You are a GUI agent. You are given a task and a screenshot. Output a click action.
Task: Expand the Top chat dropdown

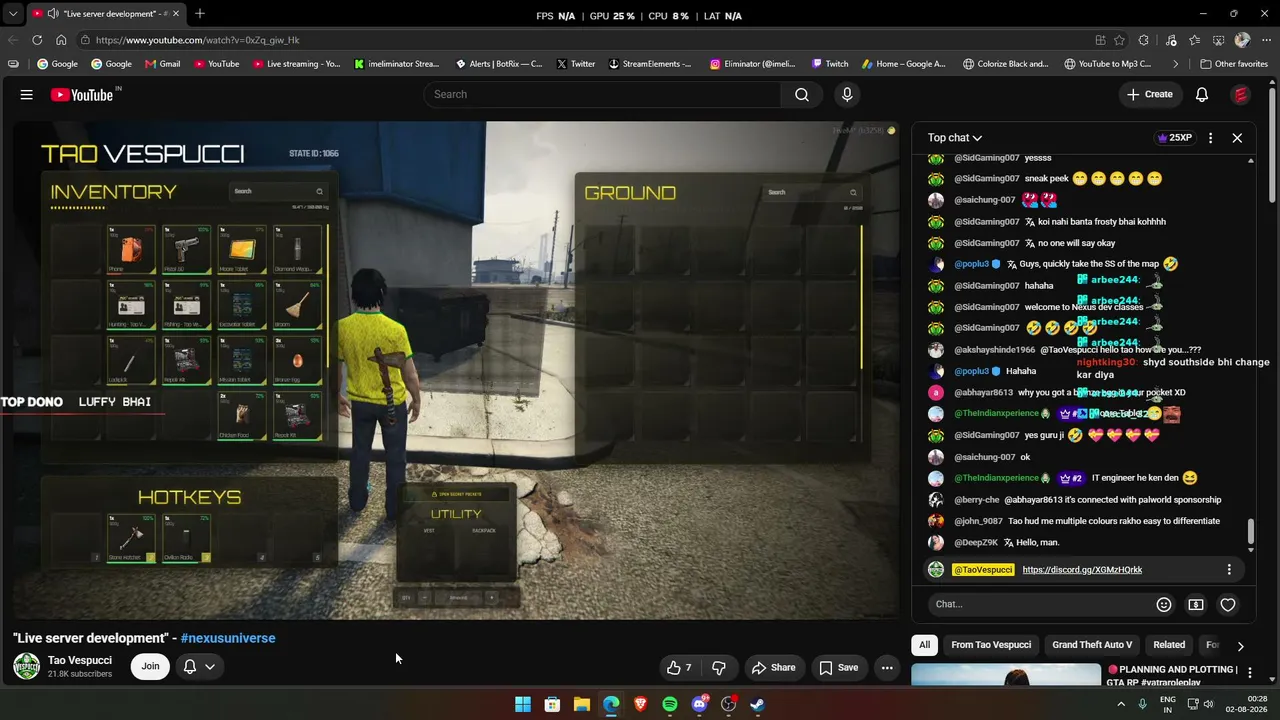pyautogui.click(x=954, y=138)
